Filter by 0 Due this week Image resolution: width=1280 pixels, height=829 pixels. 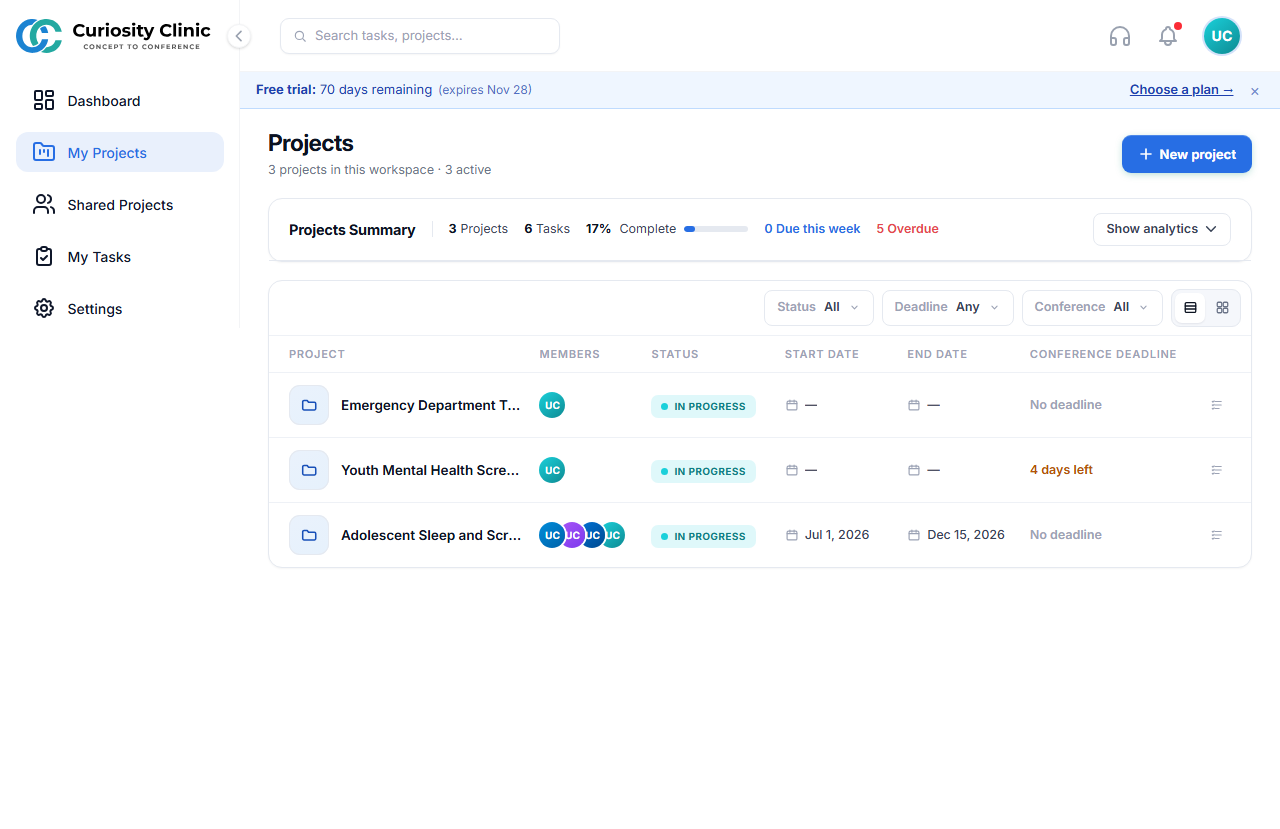pyautogui.click(x=812, y=229)
